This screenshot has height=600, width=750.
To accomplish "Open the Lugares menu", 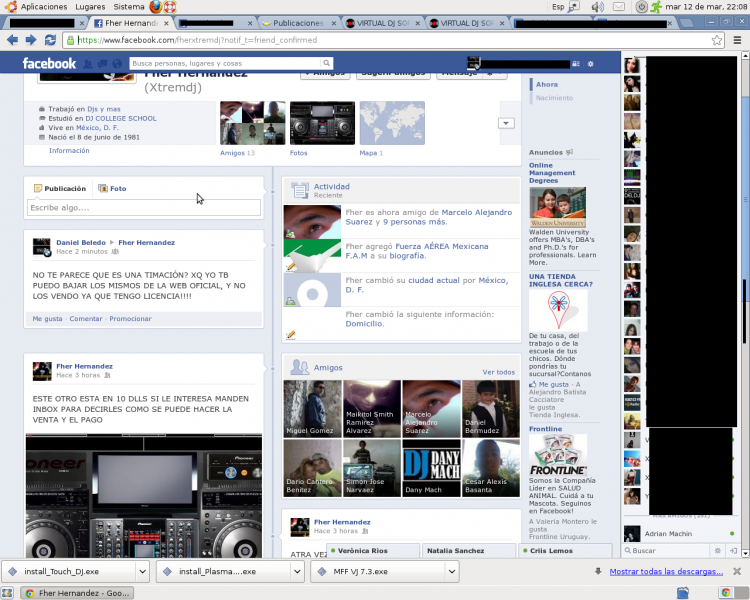I will 90,7.
